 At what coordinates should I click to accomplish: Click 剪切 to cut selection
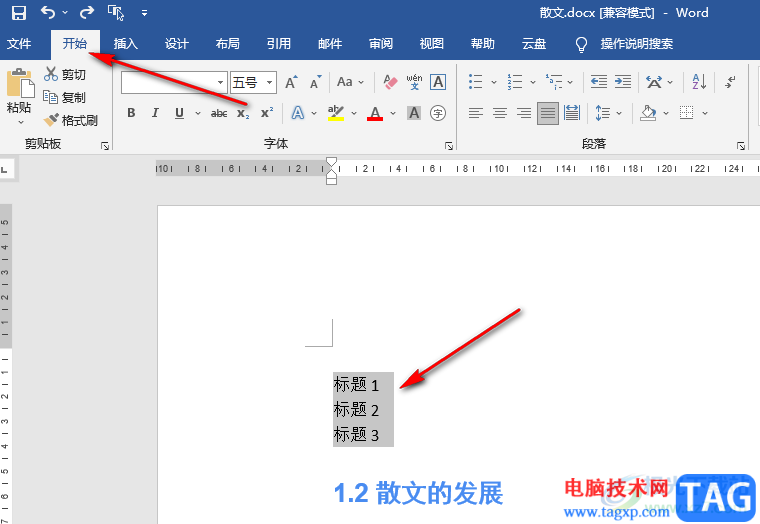tap(64, 74)
